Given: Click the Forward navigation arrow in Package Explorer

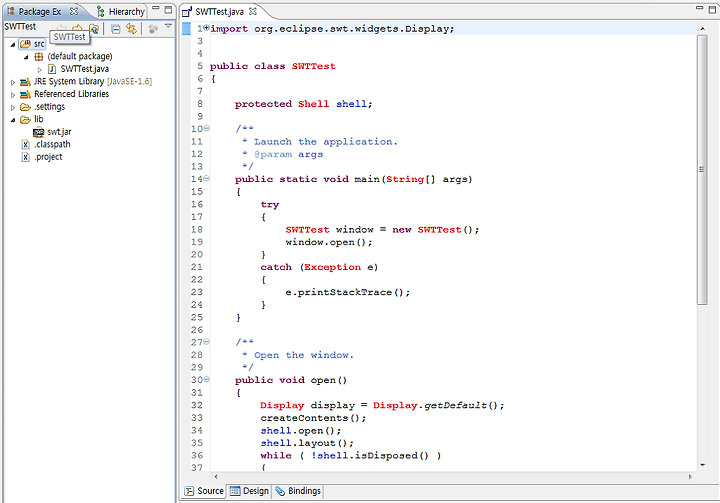Looking at the screenshot, I should coord(78,28).
